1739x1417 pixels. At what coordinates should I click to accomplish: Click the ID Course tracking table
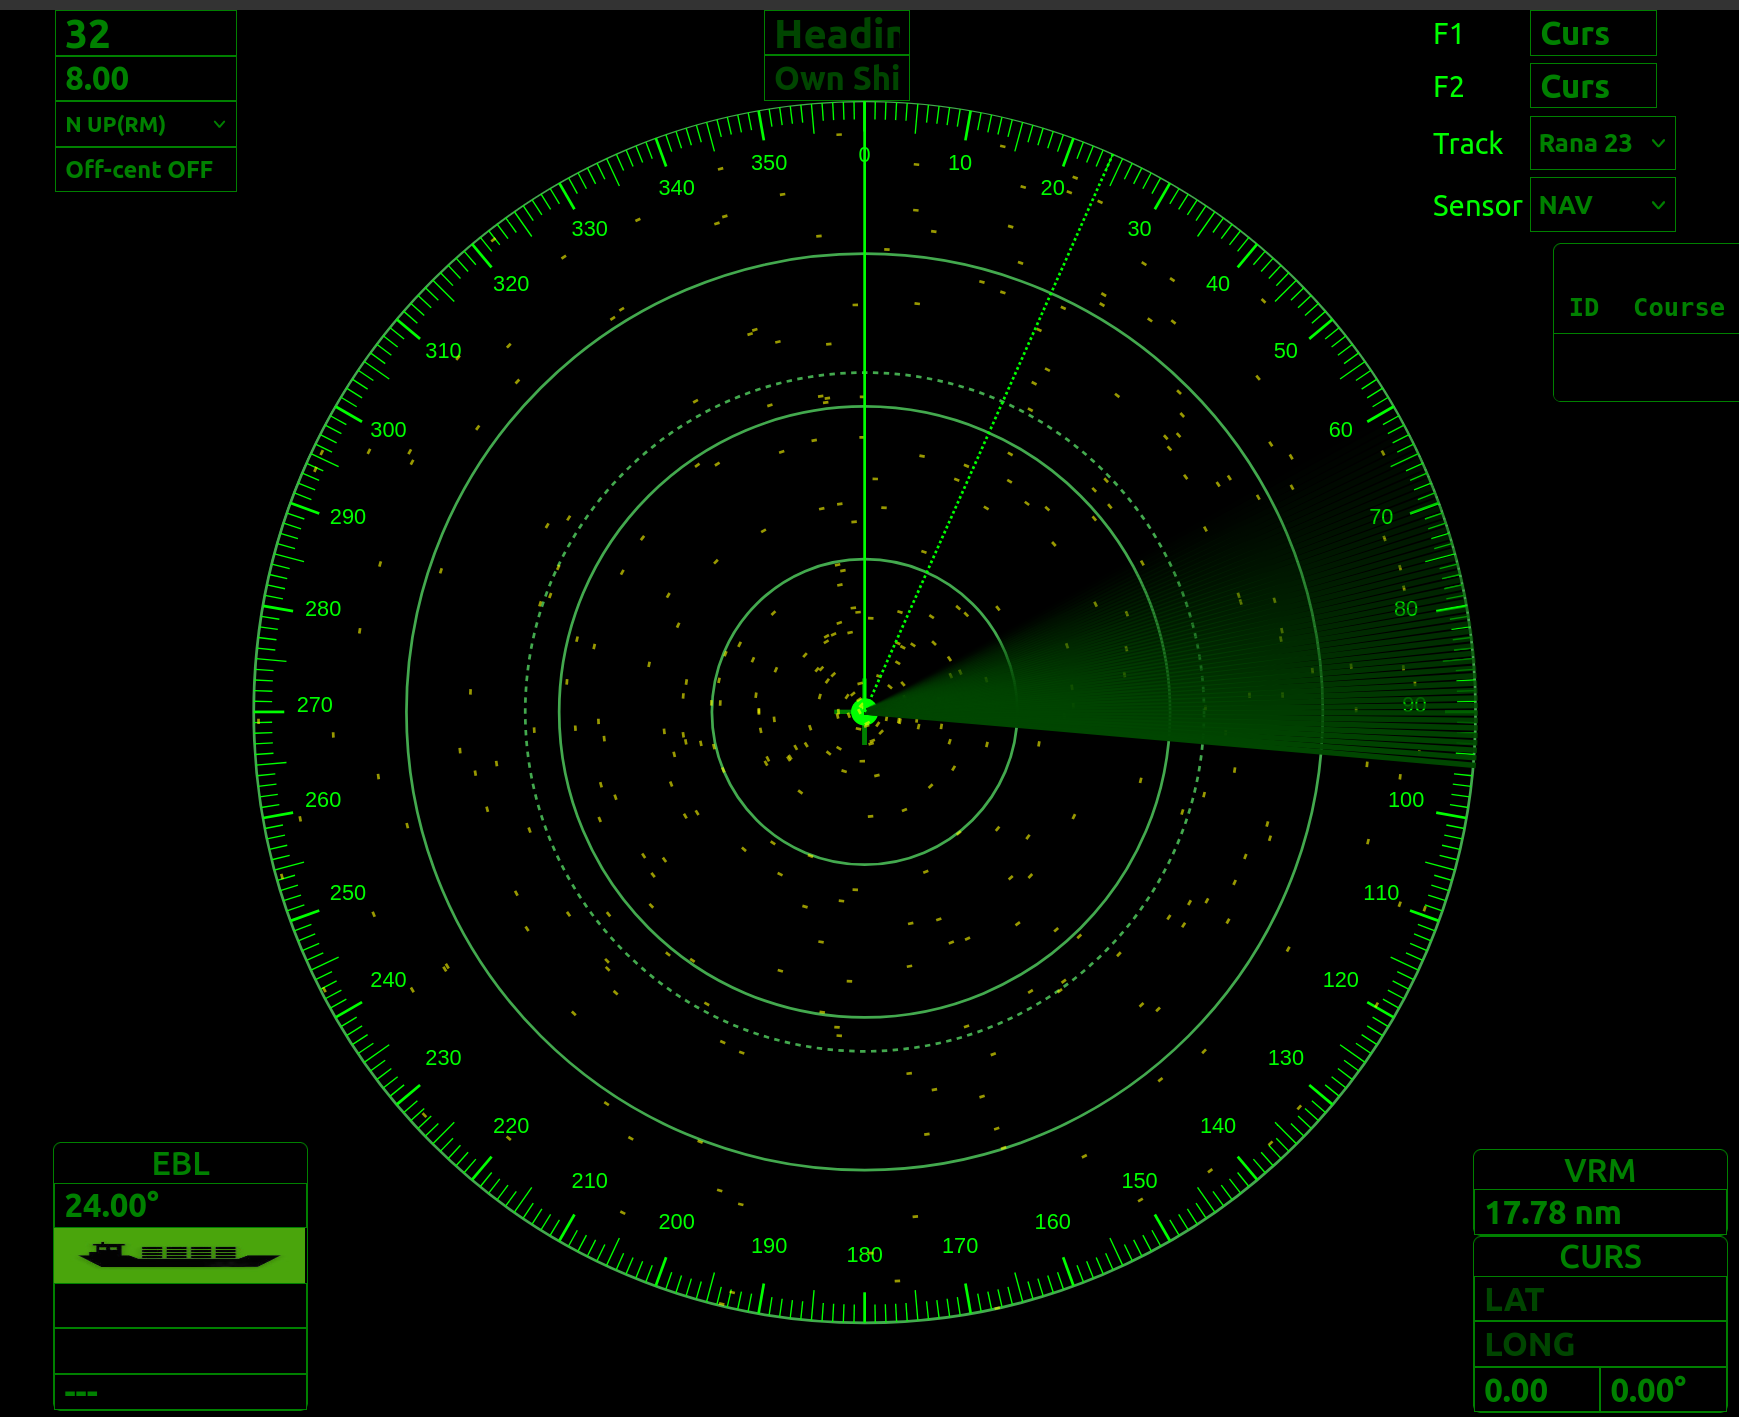coord(1644,307)
